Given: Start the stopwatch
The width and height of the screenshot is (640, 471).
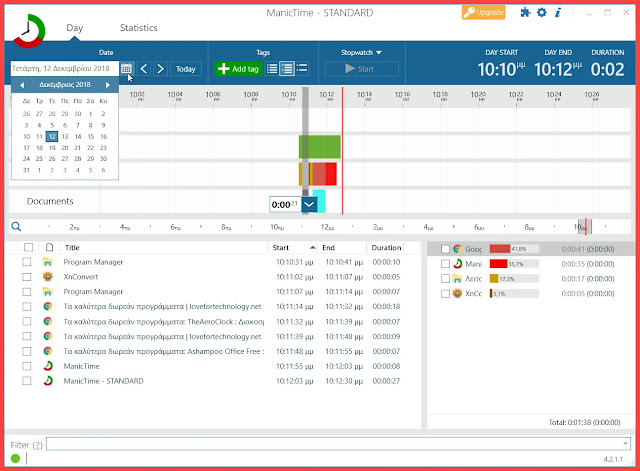Looking at the screenshot, I should click(x=362, y=69).
